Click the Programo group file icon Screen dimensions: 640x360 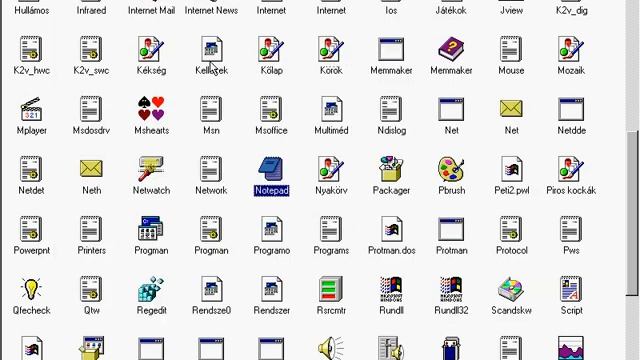point(271,229)
